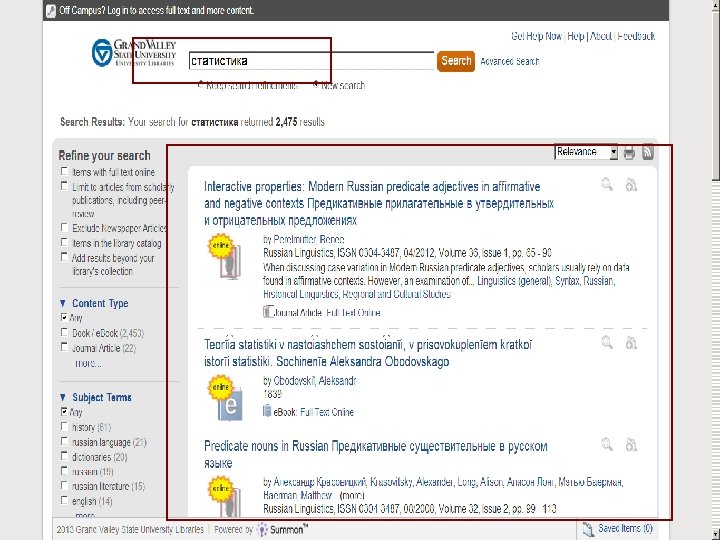The height and width of the screenshot is (540, 720).
Task: Click online journal icon for Predicate nouns result
Action: (x=225, y=496)
